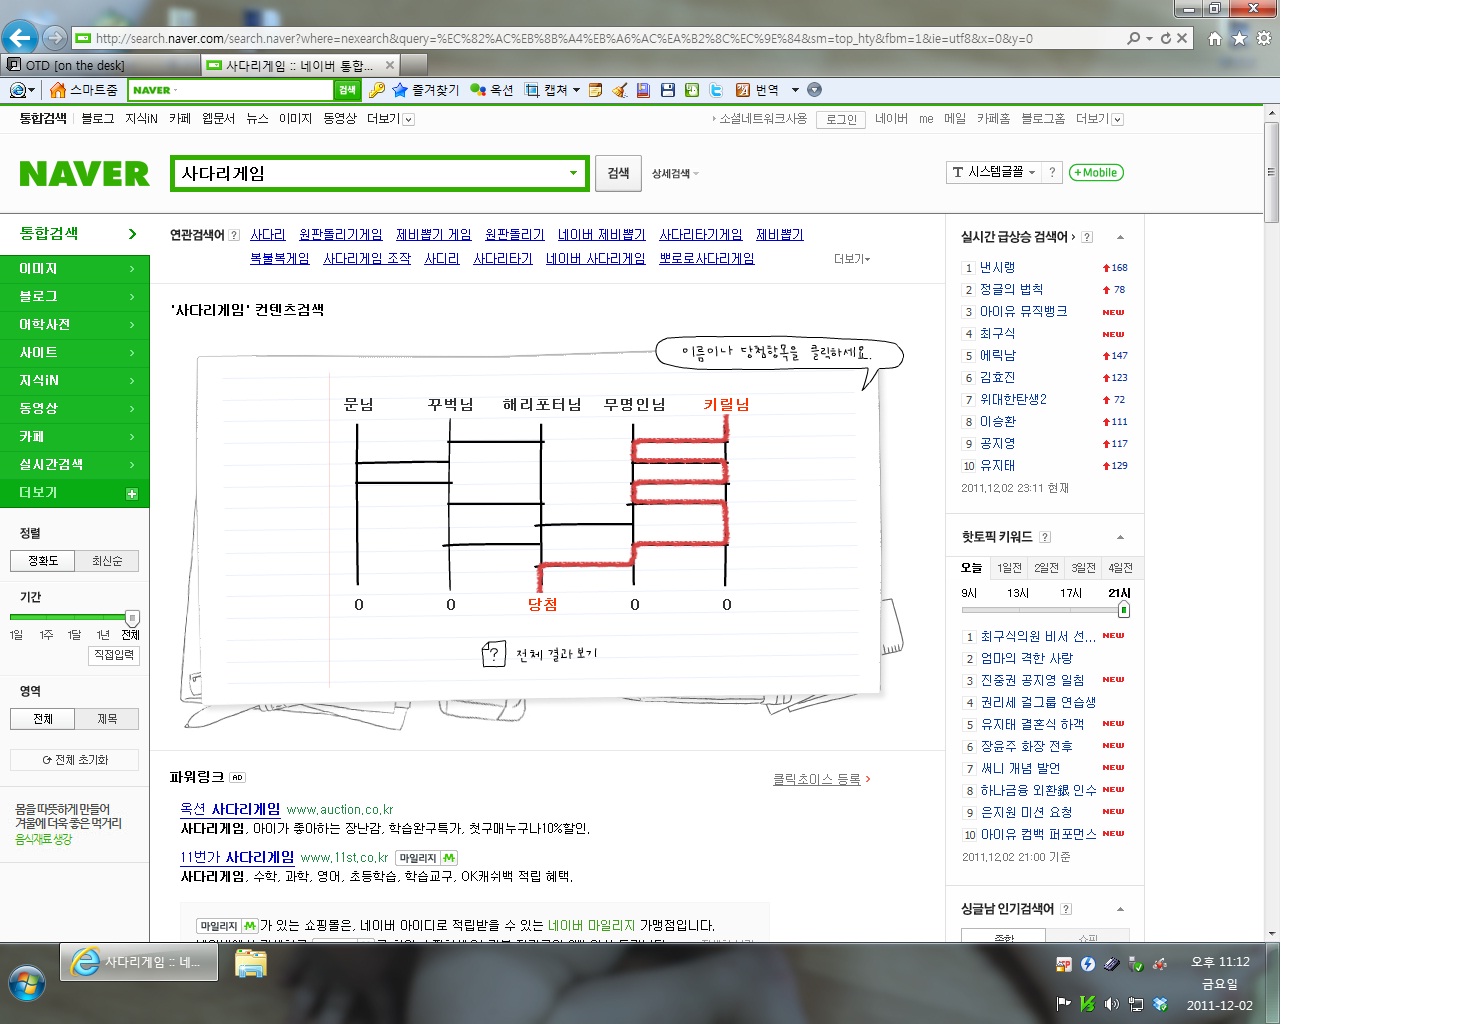Click the 기간 period slider handle
Image resolution: width=1481 pixels, height=1024 pixels.
[132, 618]
